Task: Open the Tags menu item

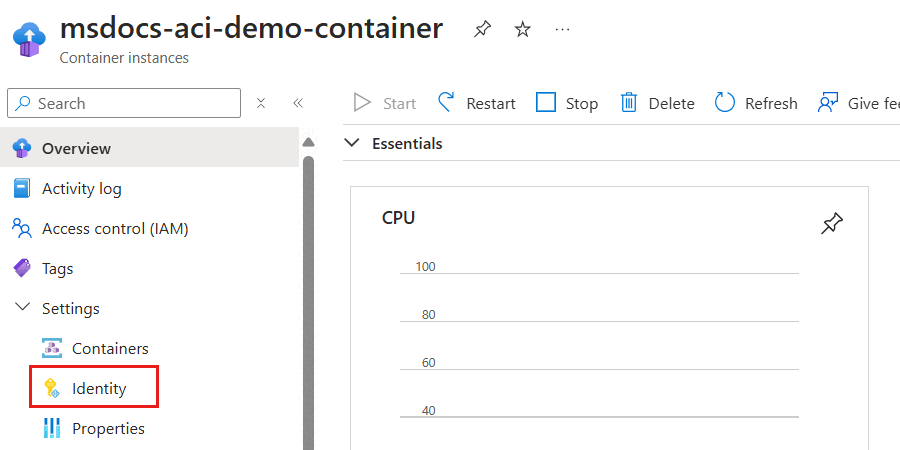Action: [57, 268]
